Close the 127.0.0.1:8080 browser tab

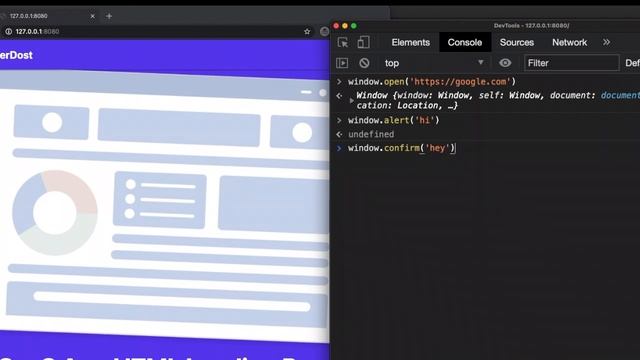(93, 16)
